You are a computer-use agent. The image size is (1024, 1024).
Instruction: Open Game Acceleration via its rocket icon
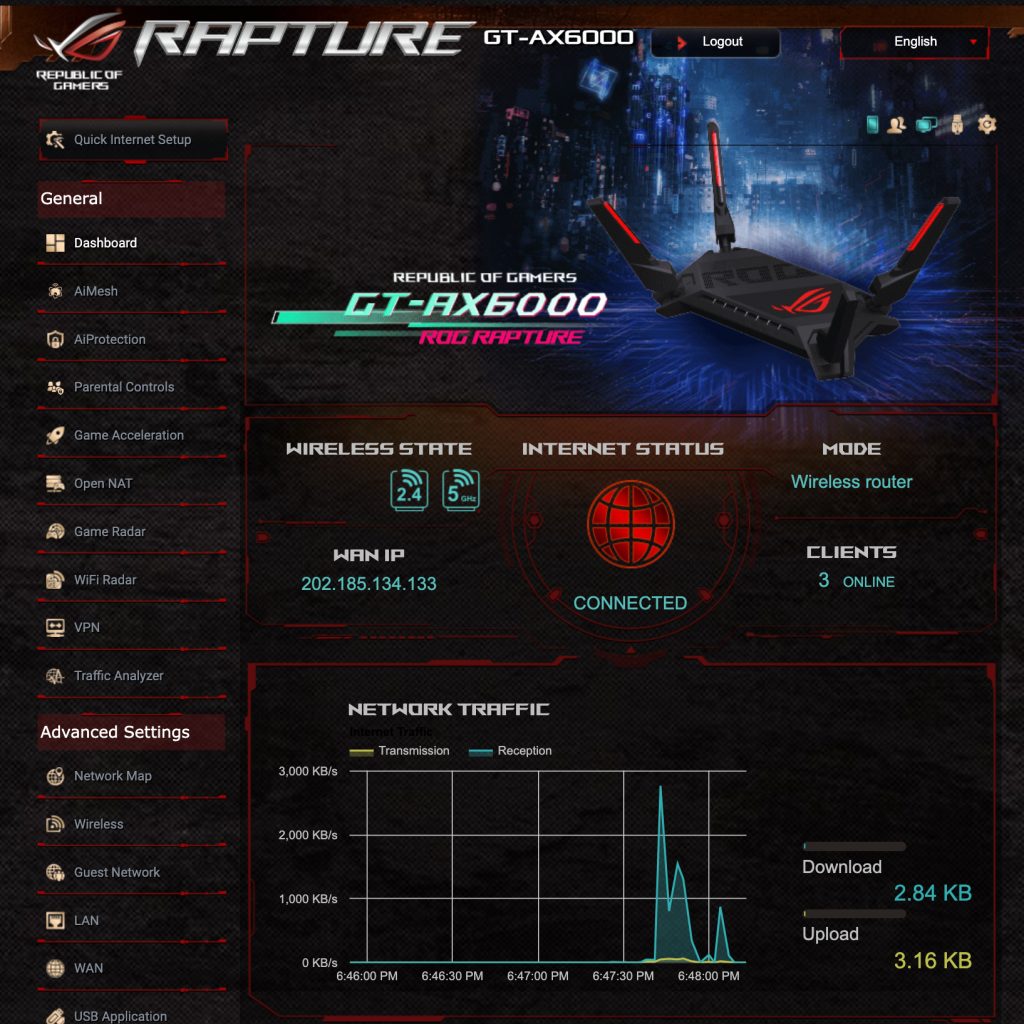point(56,436)
